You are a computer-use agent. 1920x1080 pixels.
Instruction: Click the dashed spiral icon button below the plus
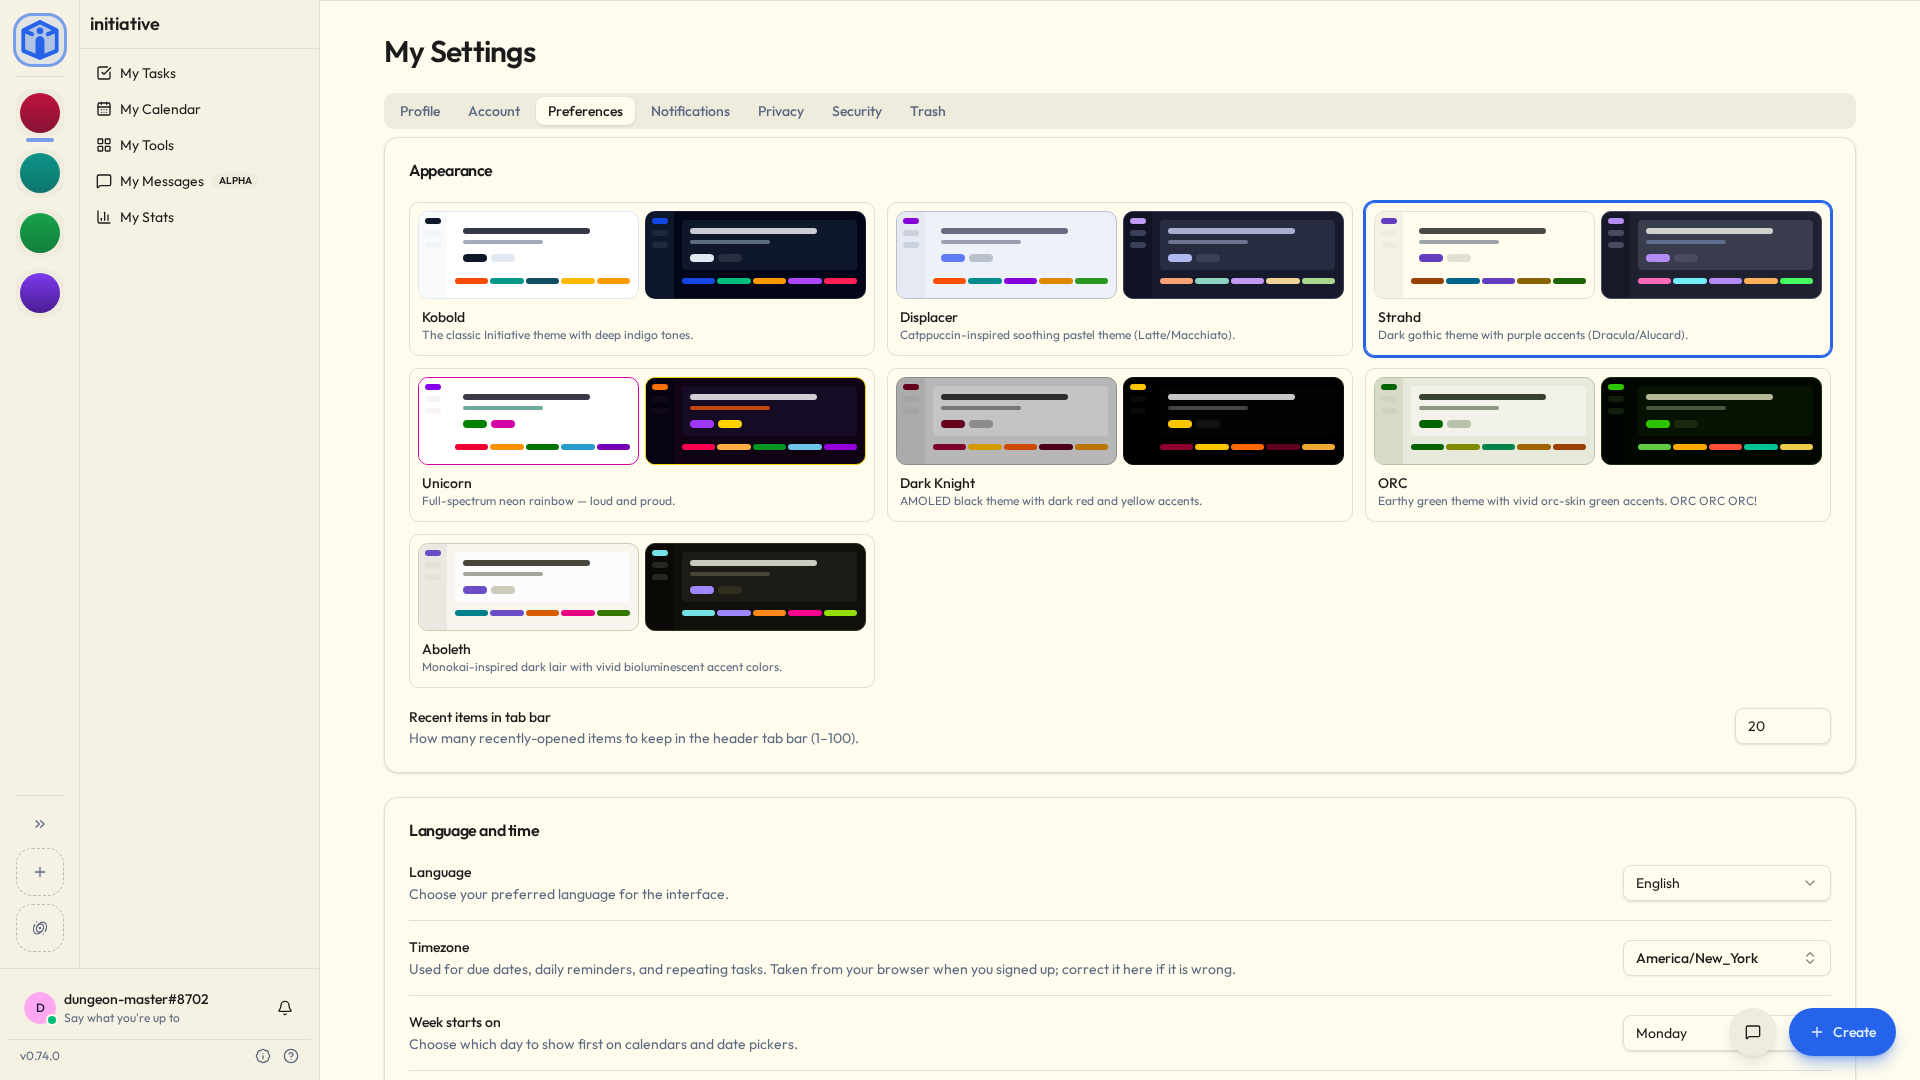(x=40, y=928)
